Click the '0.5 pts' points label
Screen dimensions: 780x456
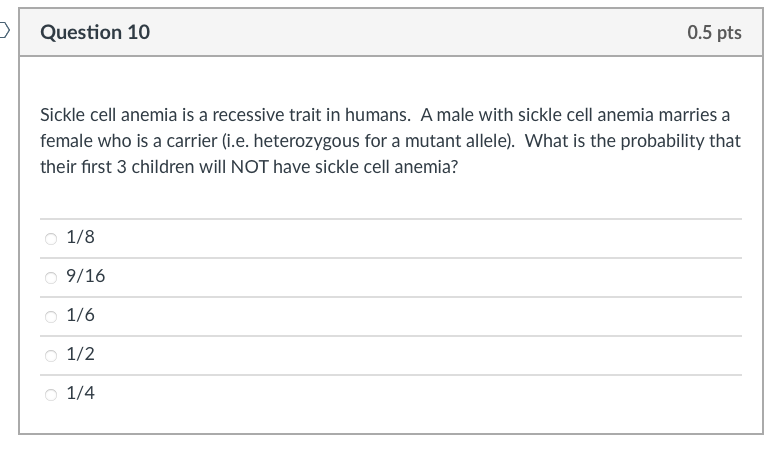coord(714,32)
